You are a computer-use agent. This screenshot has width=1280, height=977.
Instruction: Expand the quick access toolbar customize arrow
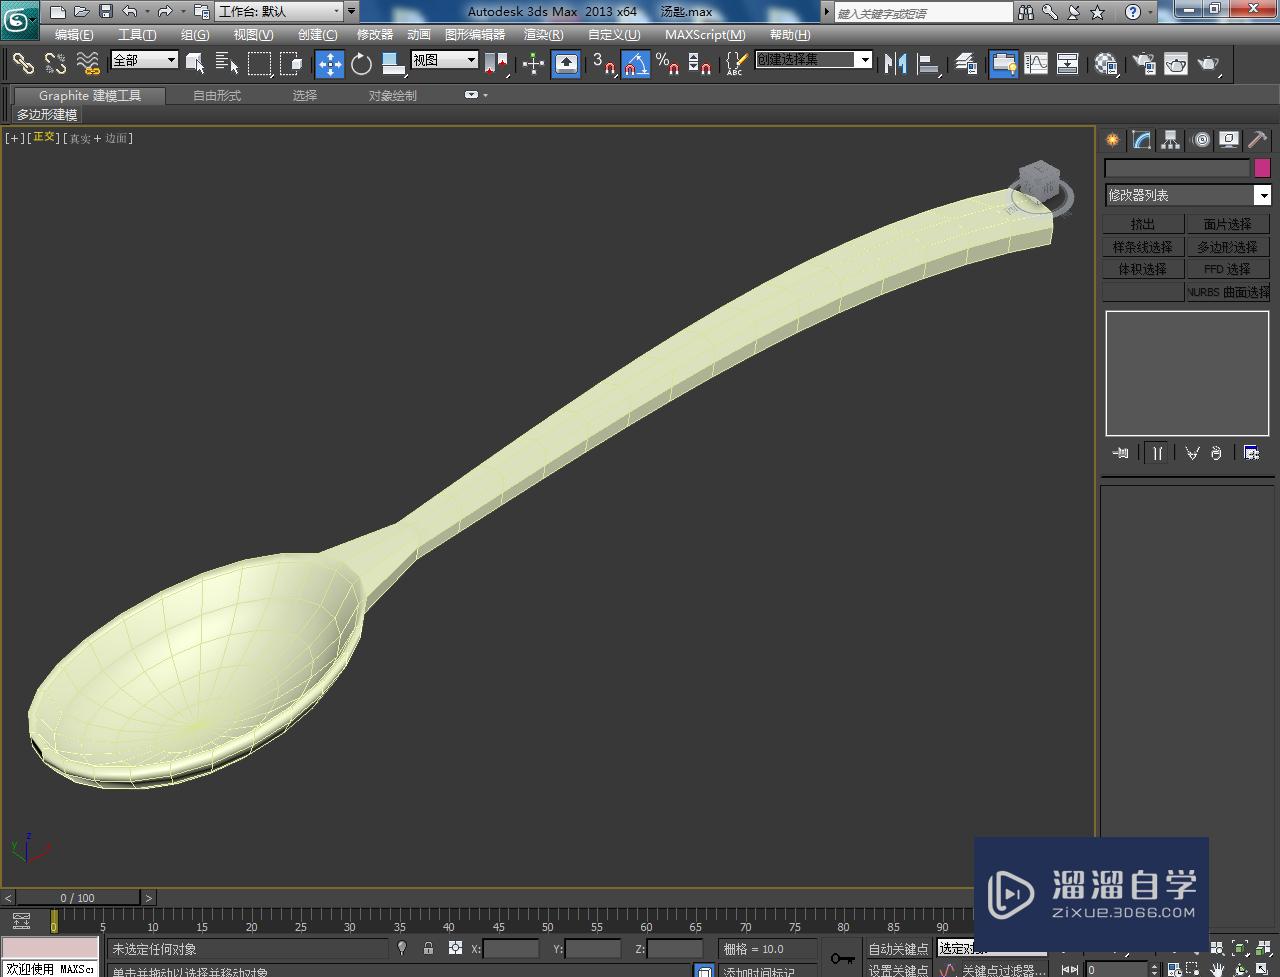click(351, 12)
